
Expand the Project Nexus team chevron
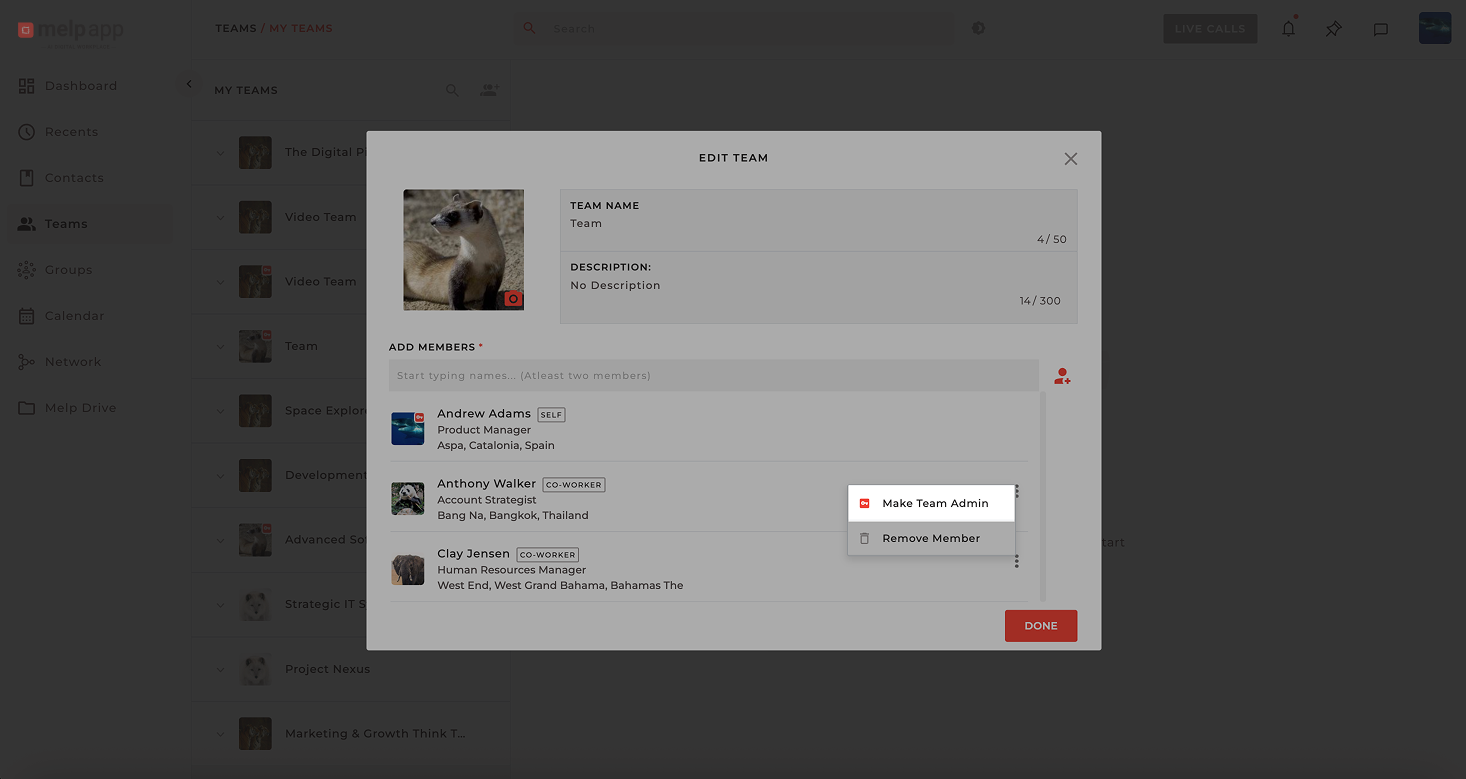point(221,669)
